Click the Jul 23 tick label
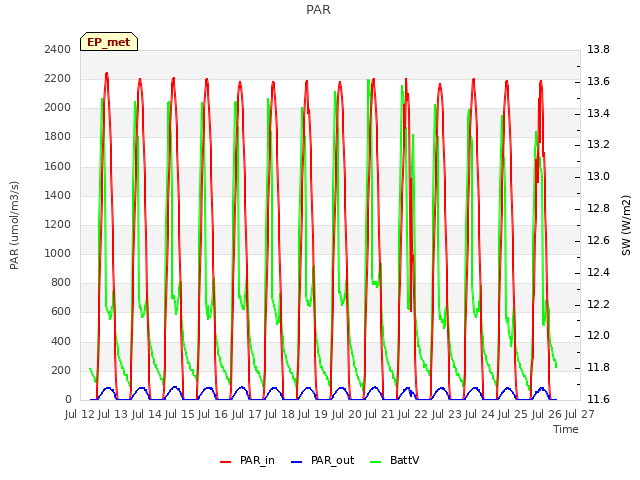Screen dimensions: 640x480 pyautogui.click(x=447, y=414)
